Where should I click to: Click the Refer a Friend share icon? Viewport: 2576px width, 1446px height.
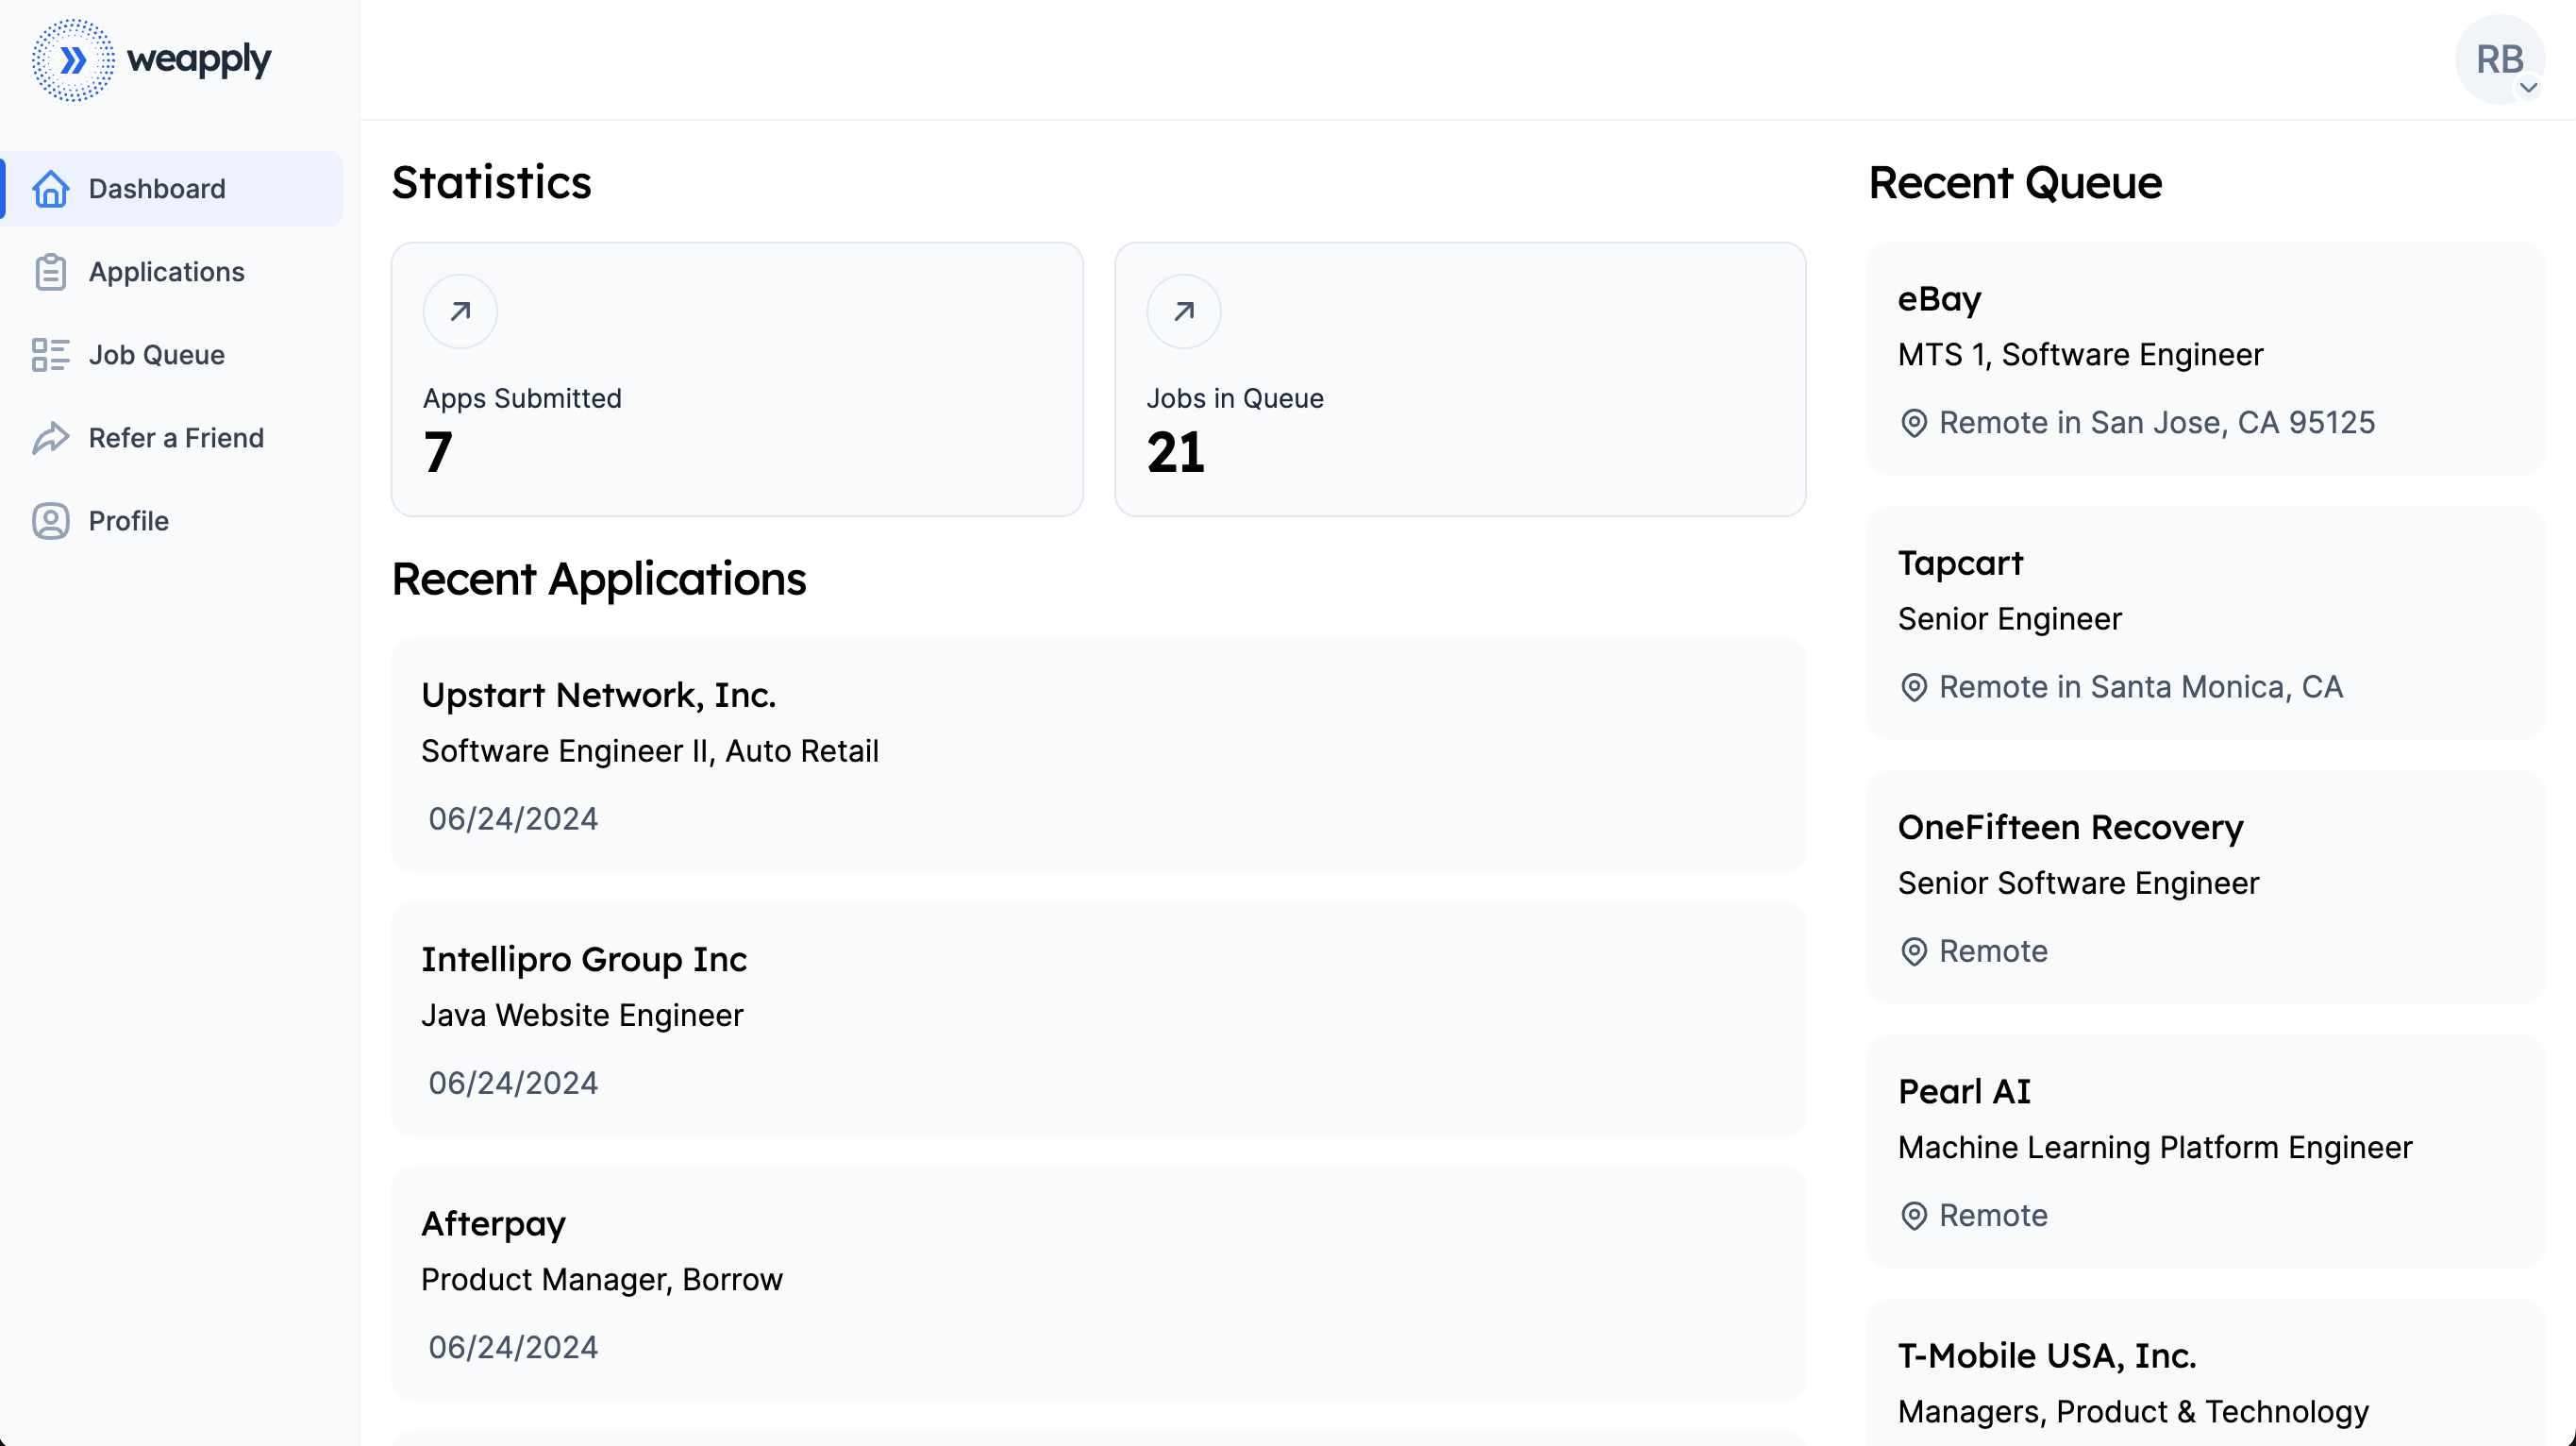[50, 438]
